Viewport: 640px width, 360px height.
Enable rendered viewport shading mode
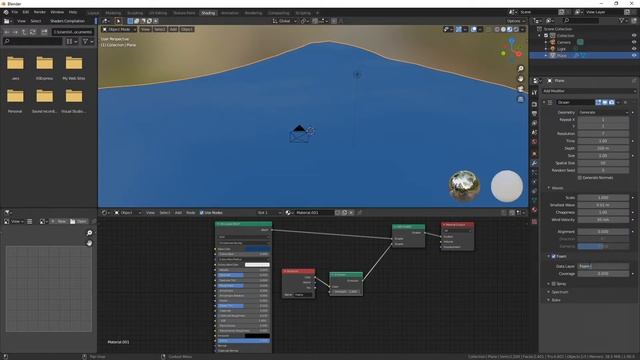coord(516,29)
